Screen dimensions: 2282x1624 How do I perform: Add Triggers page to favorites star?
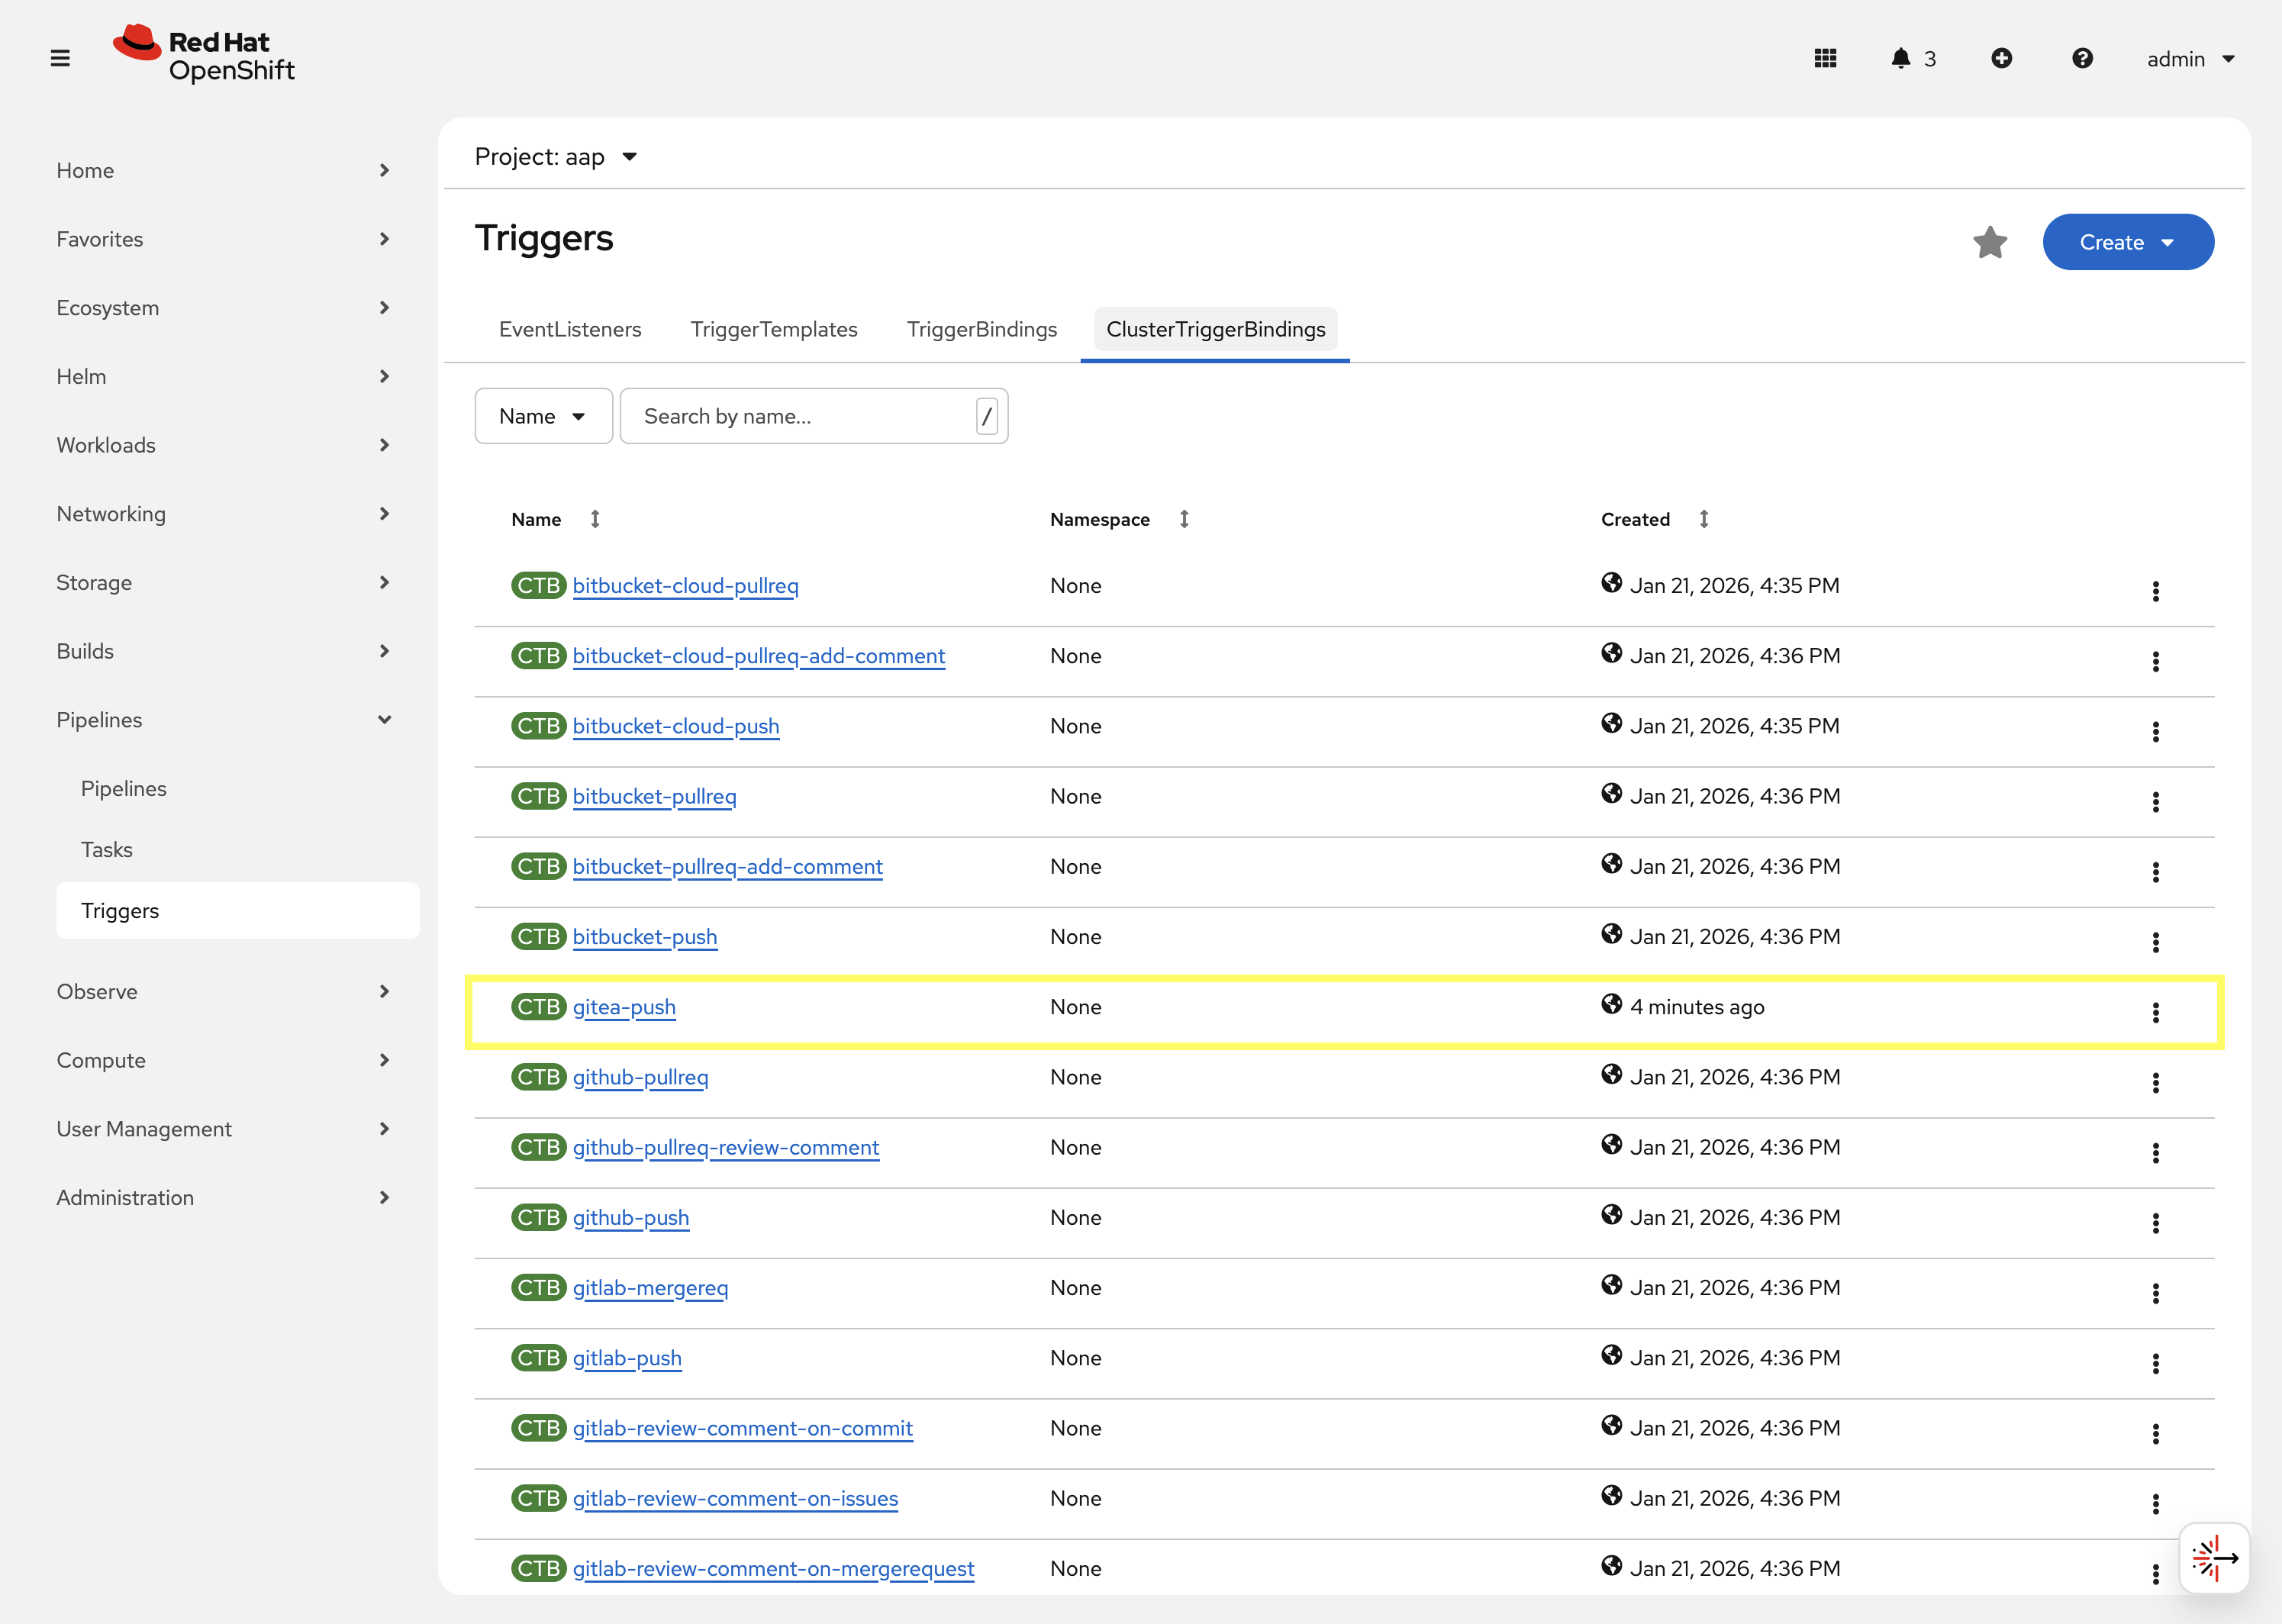pos(1990,242)
